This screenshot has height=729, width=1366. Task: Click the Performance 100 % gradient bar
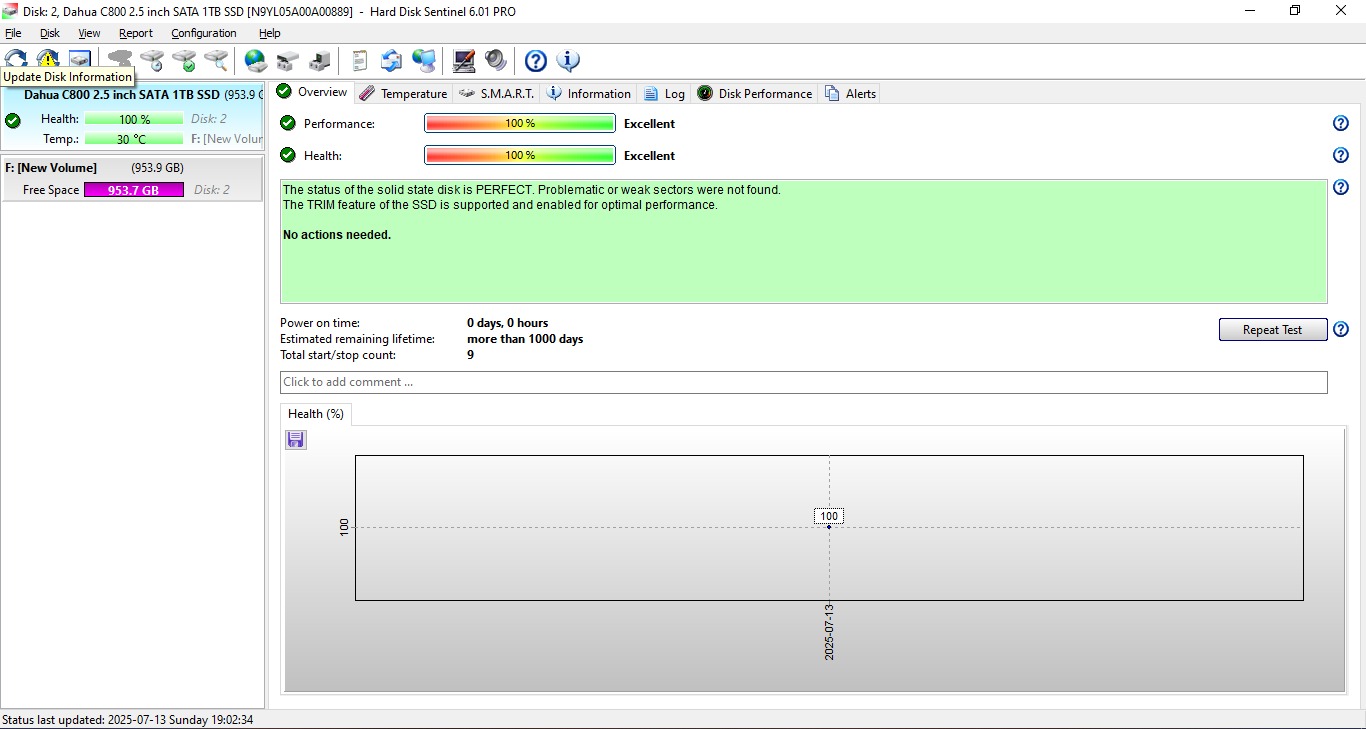point(520,124)
